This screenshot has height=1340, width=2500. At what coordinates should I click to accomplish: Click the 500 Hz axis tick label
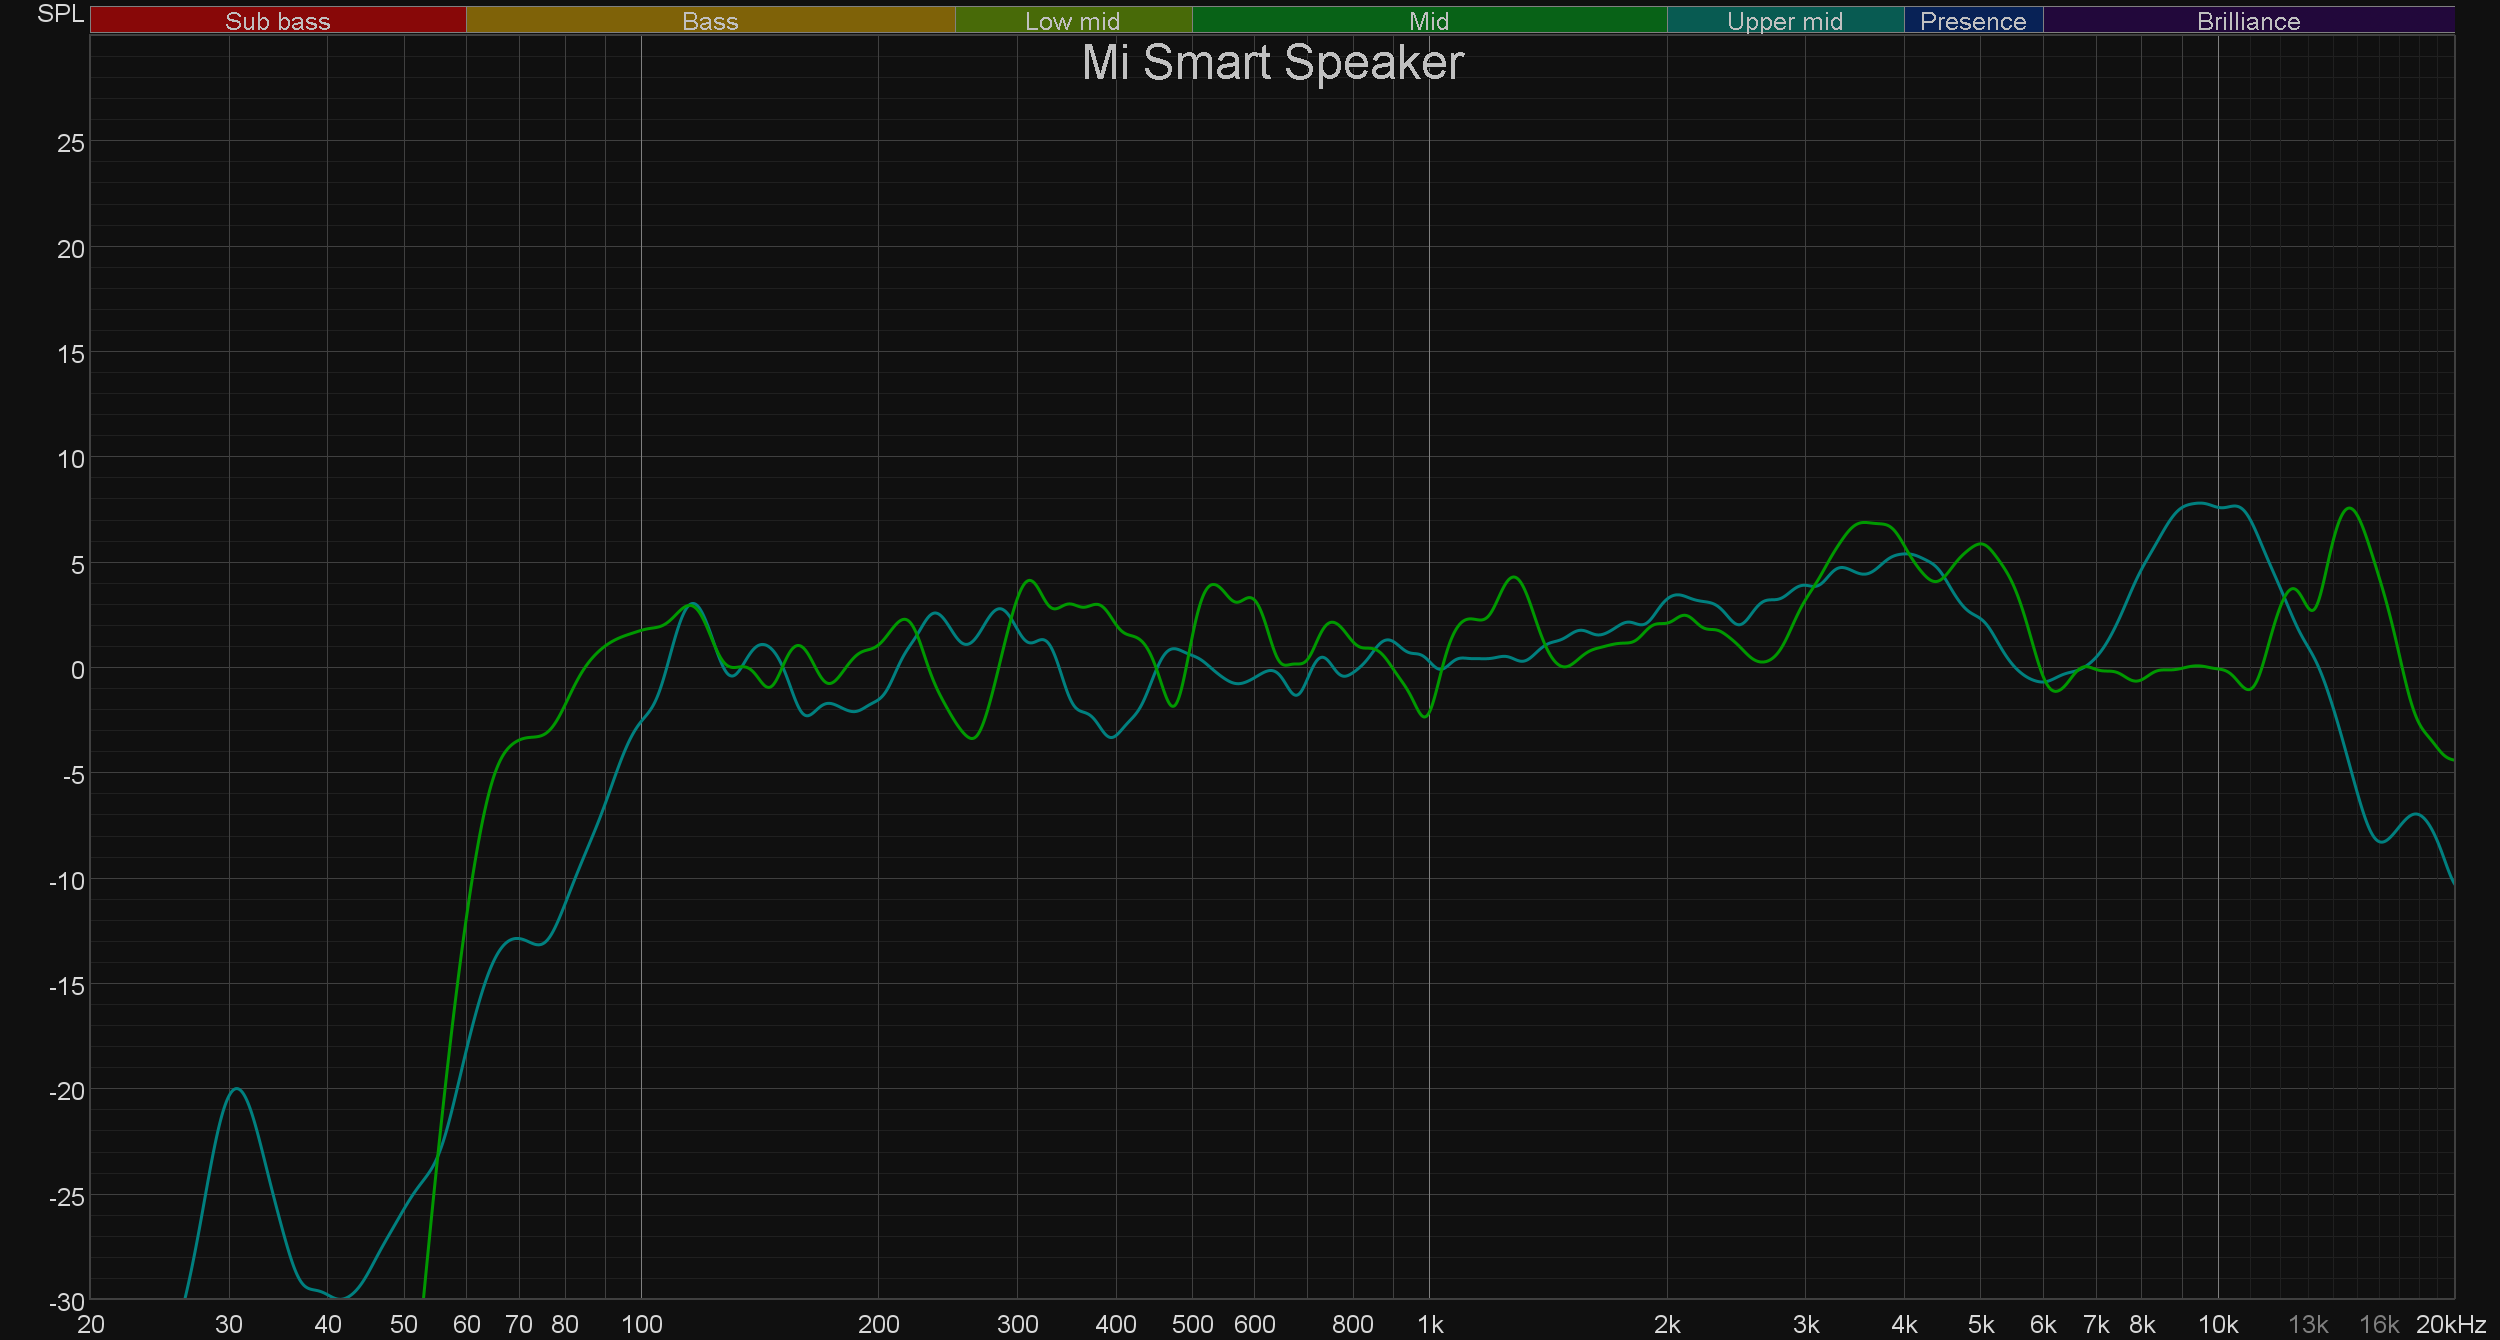coord(1192,1324)
